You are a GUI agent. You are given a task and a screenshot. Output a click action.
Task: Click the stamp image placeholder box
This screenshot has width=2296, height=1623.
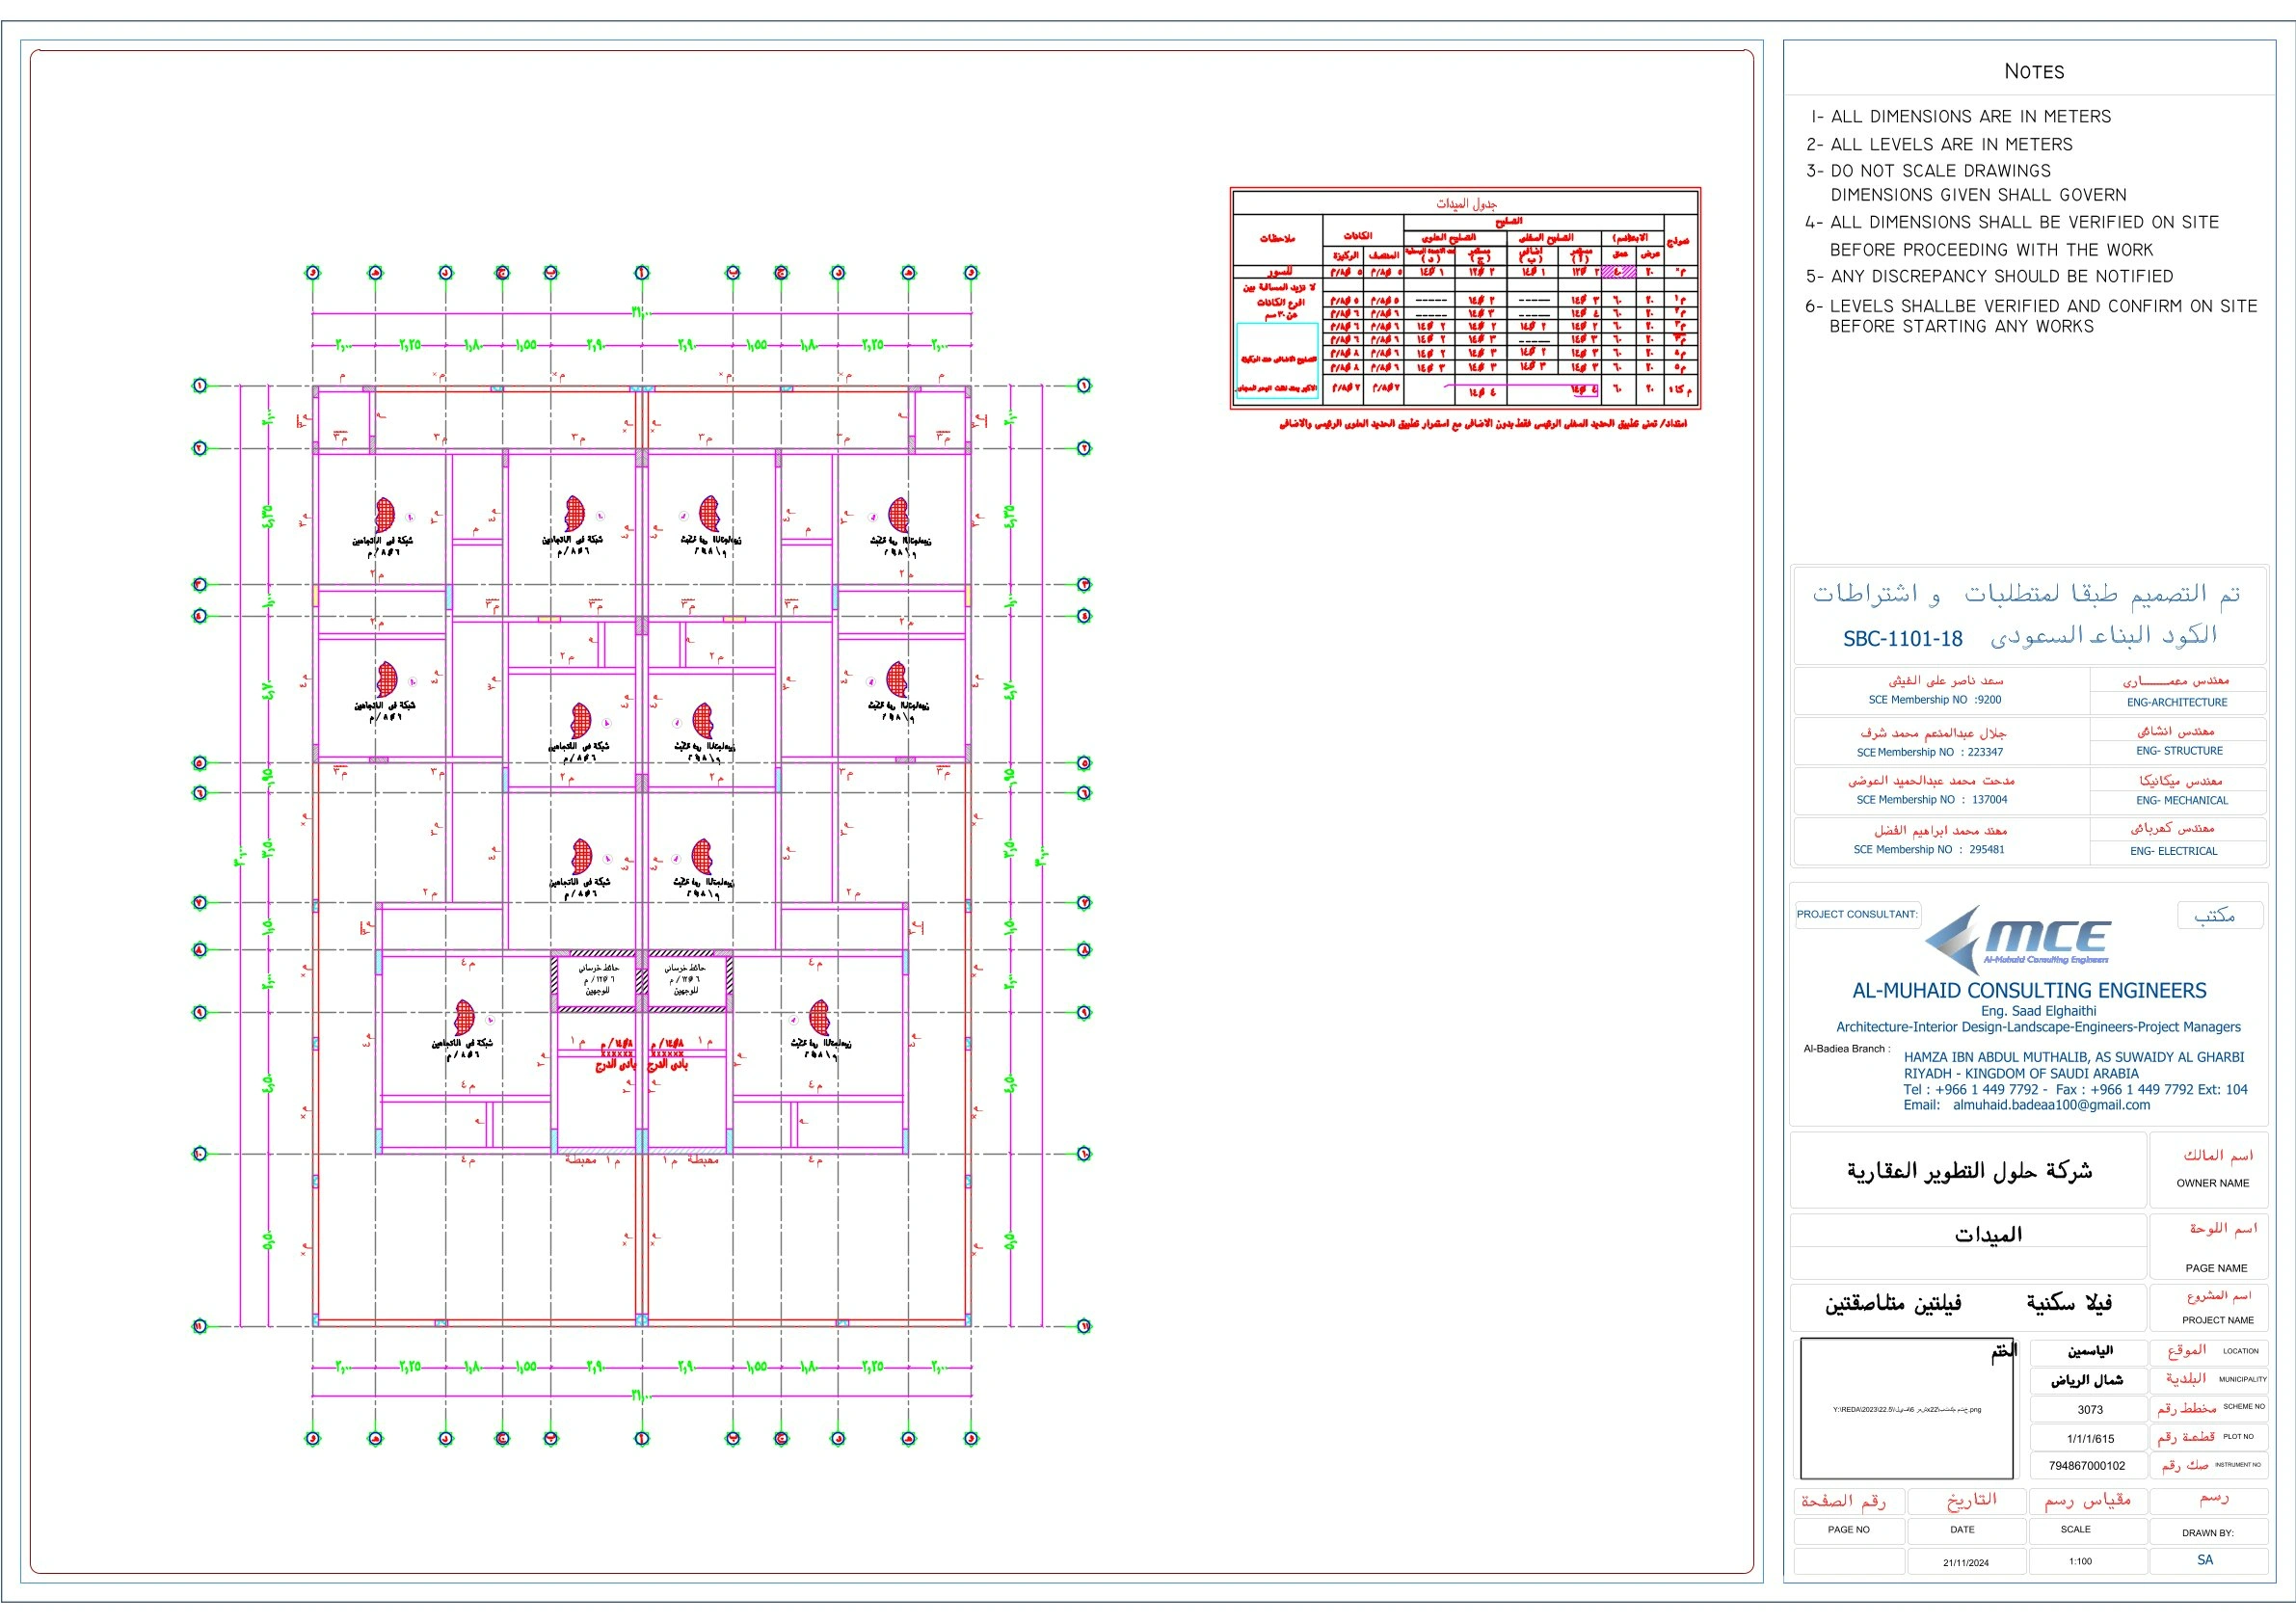[1906, 1409]
